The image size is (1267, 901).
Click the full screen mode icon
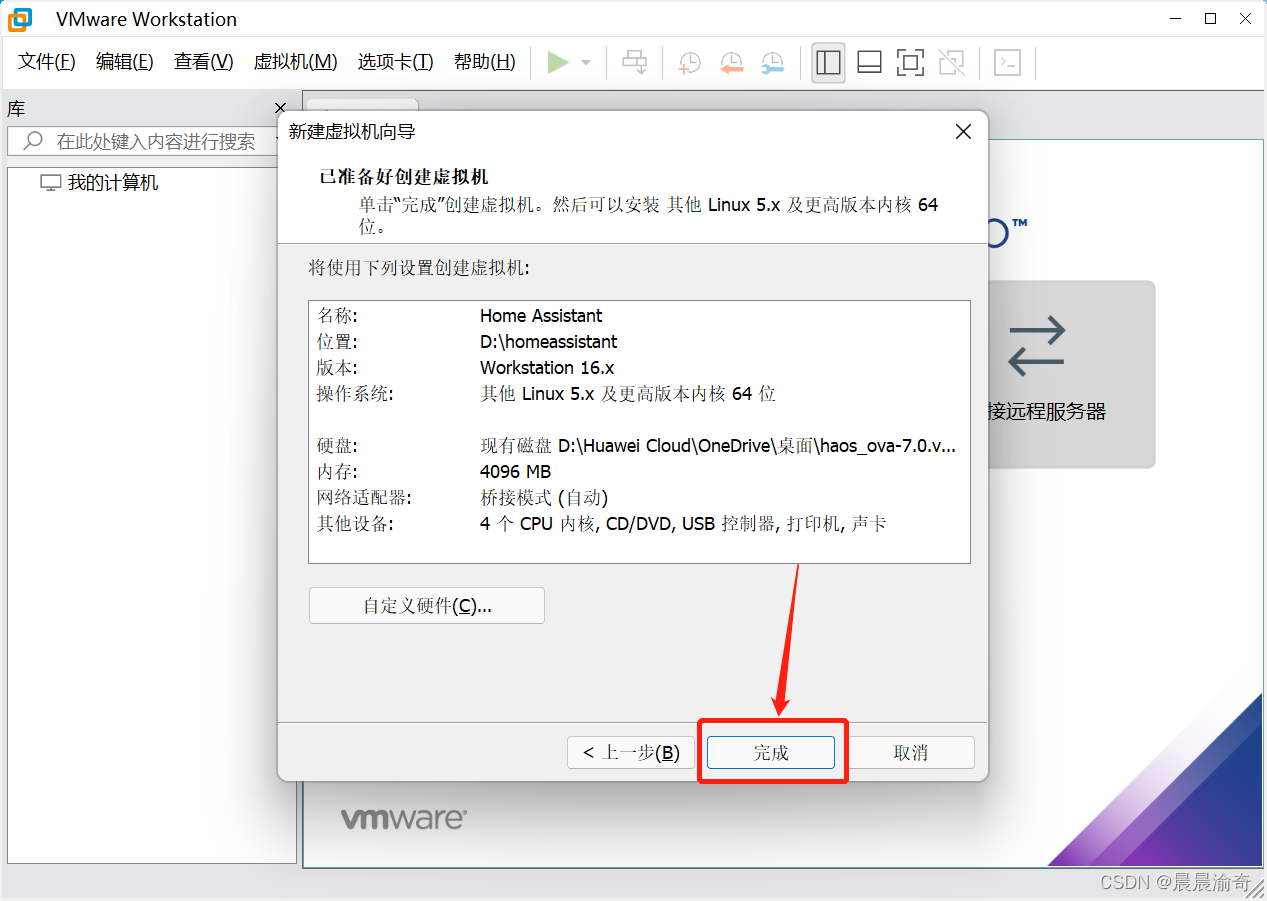(x=910, y=62)
